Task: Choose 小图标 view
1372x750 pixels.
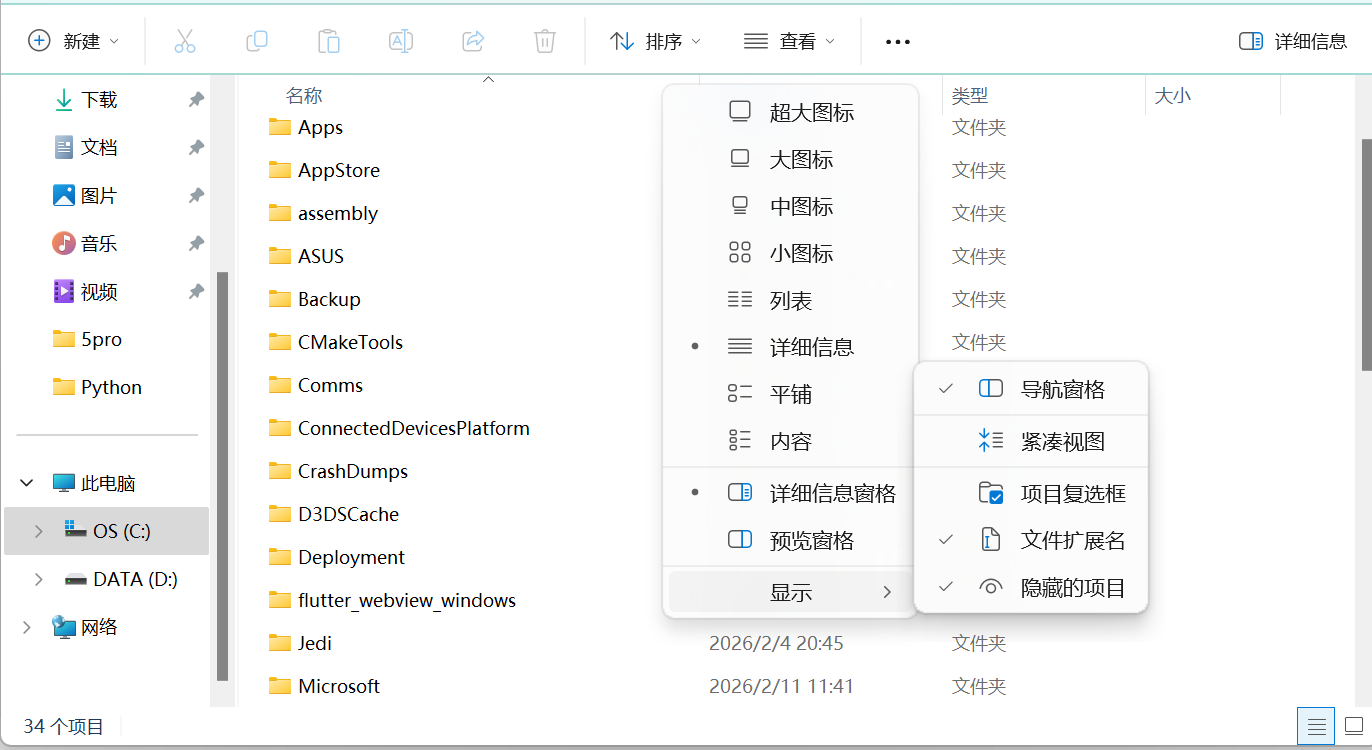Action: 790,253
